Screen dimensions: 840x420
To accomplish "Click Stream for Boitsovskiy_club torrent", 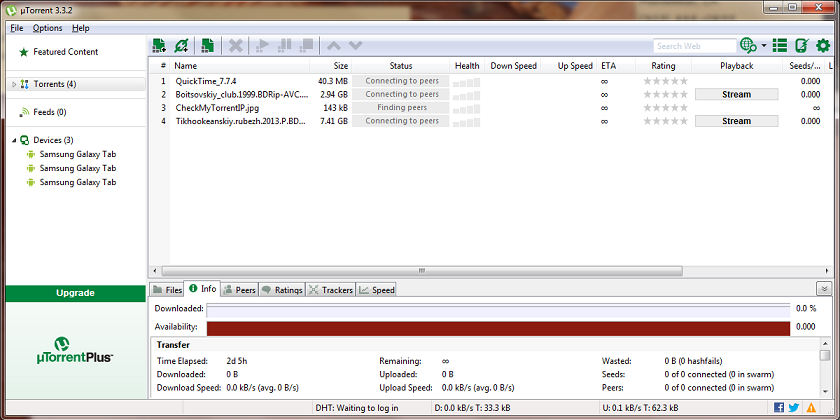I will click(x=736, y=94).
